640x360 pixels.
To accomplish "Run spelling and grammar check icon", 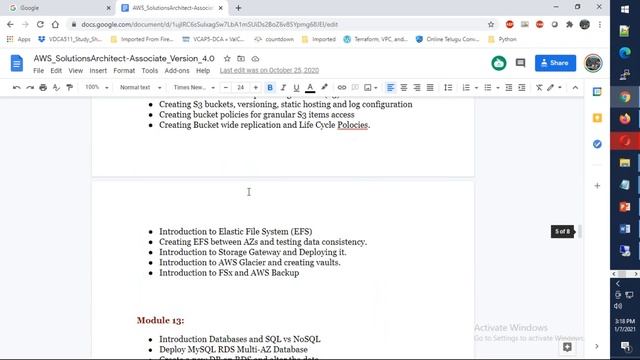I will click(56, 87).
